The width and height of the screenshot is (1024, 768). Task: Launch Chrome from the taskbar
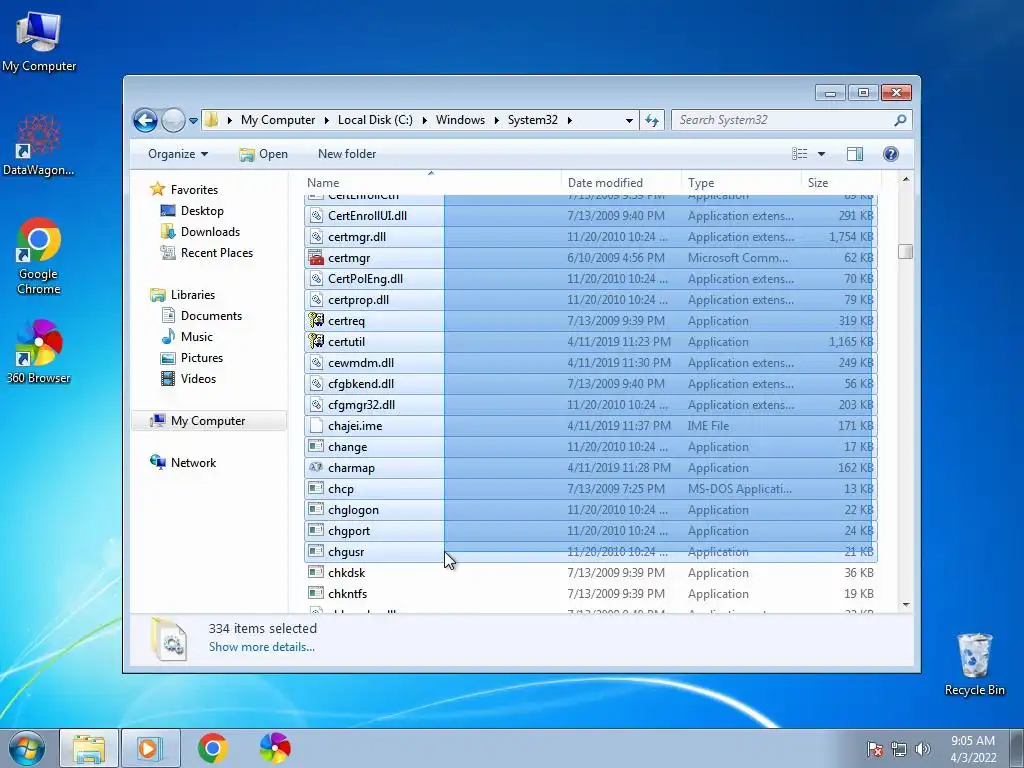[x=212, y=748]
